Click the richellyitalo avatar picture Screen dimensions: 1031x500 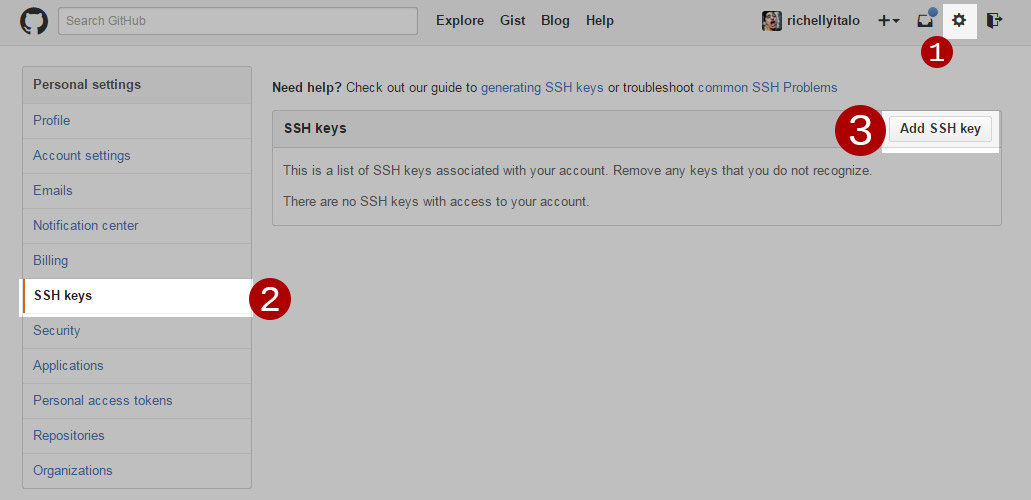tap(772, 21)
